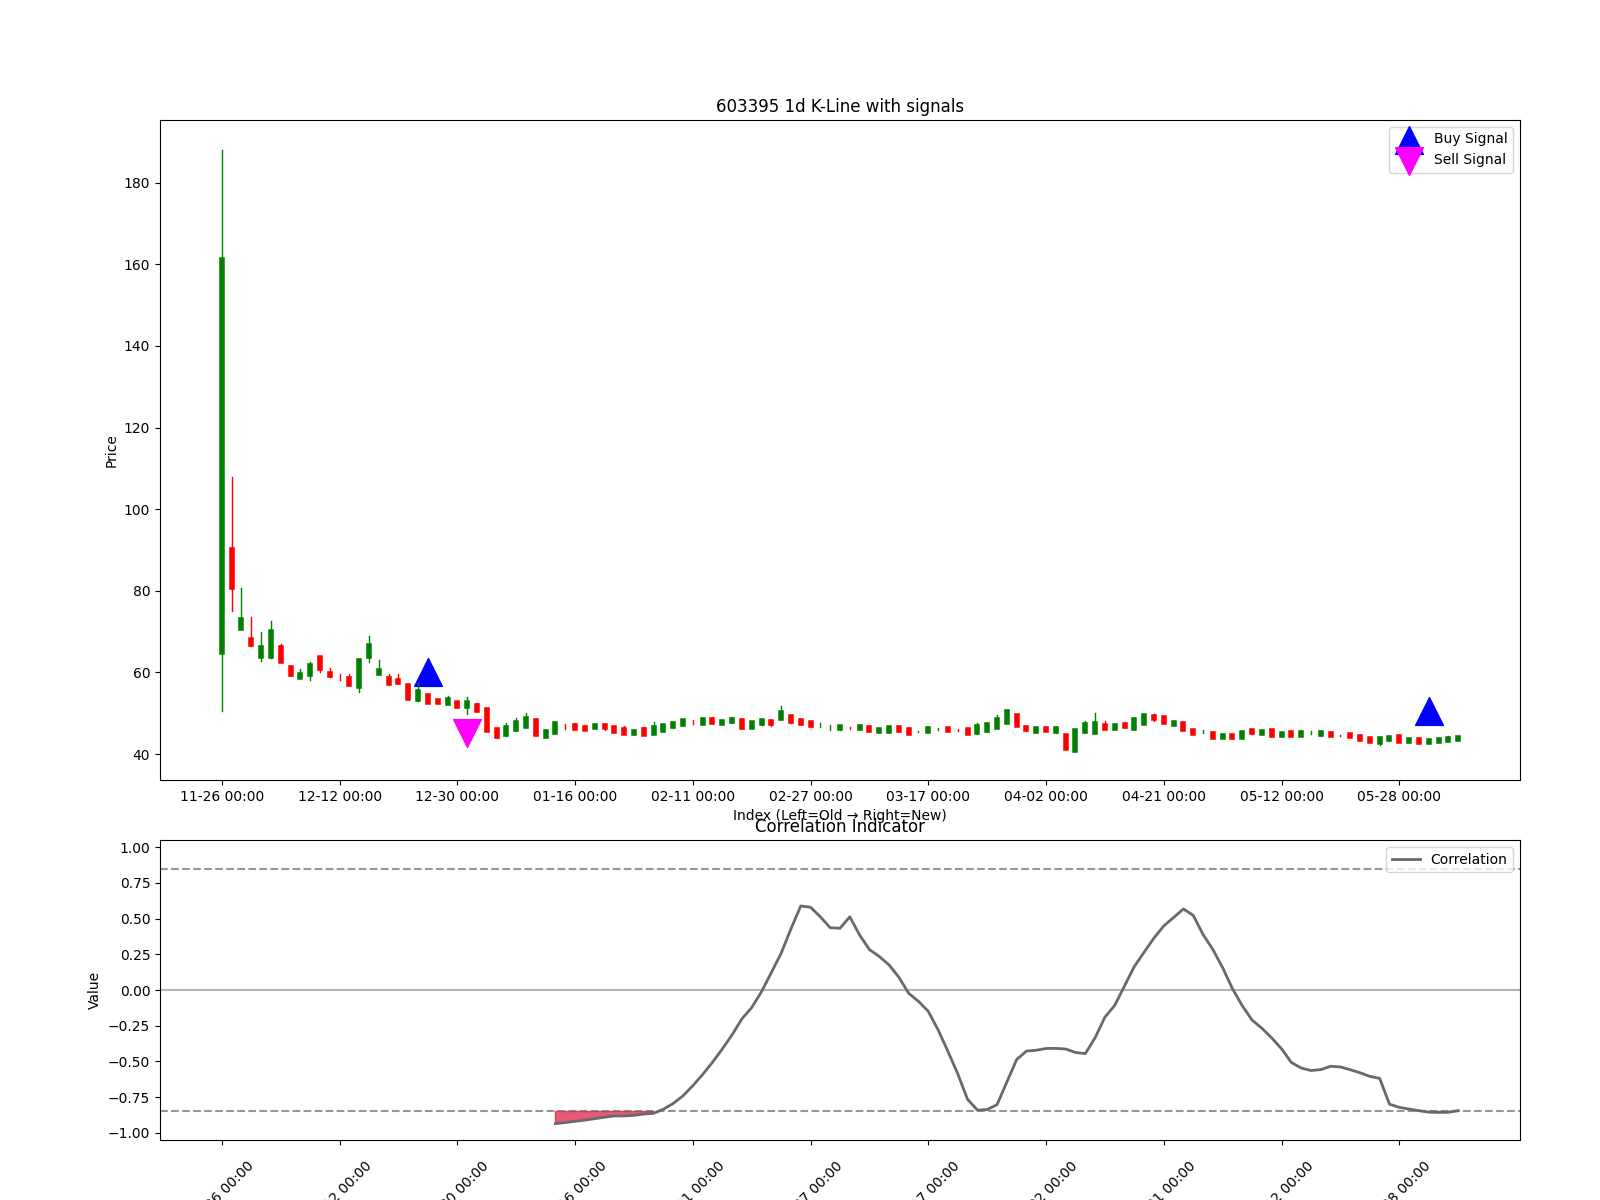Click the date tick '05-28 00:00' on price chart
Screen dimensions: 1600x1200
point(1399,796)
